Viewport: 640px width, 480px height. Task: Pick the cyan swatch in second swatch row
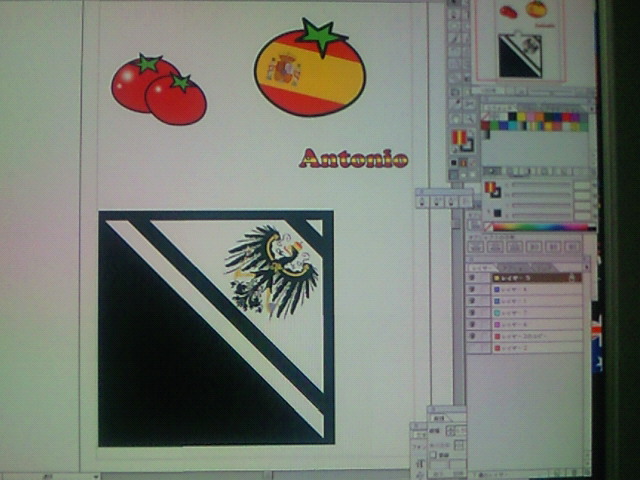[512, 126]
